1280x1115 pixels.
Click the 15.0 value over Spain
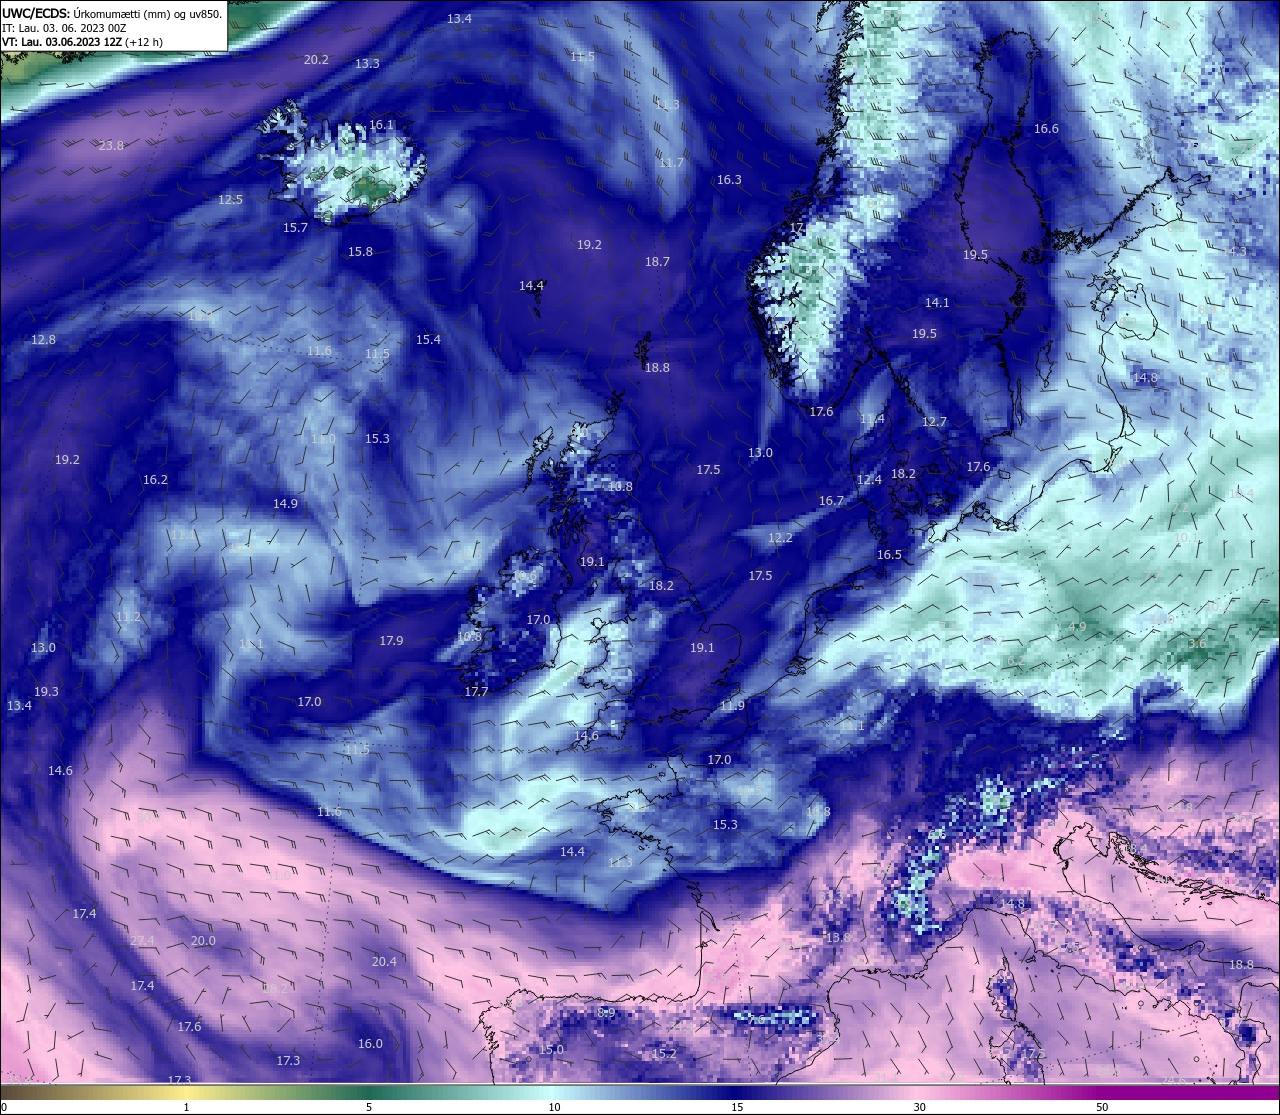(x=551, y=1050)
